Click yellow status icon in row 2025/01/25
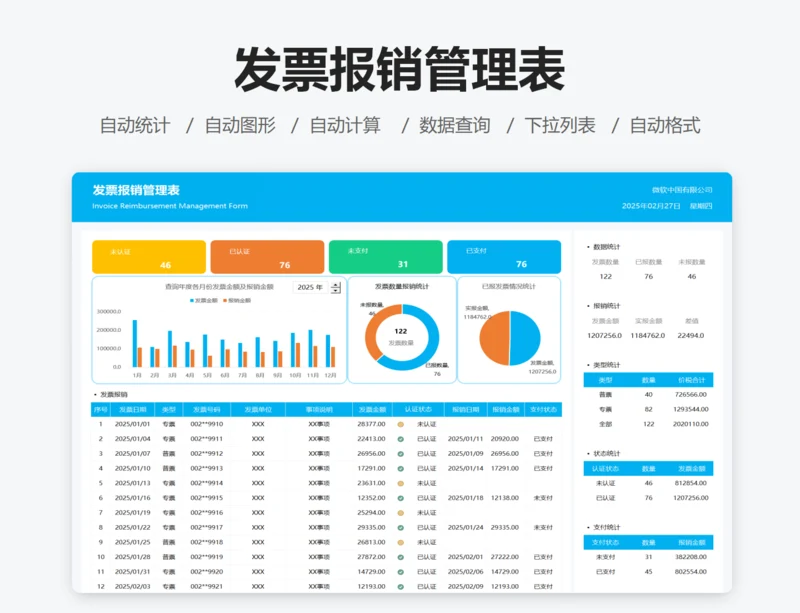This screenshot has height=613, width=800. click(401, 543)
